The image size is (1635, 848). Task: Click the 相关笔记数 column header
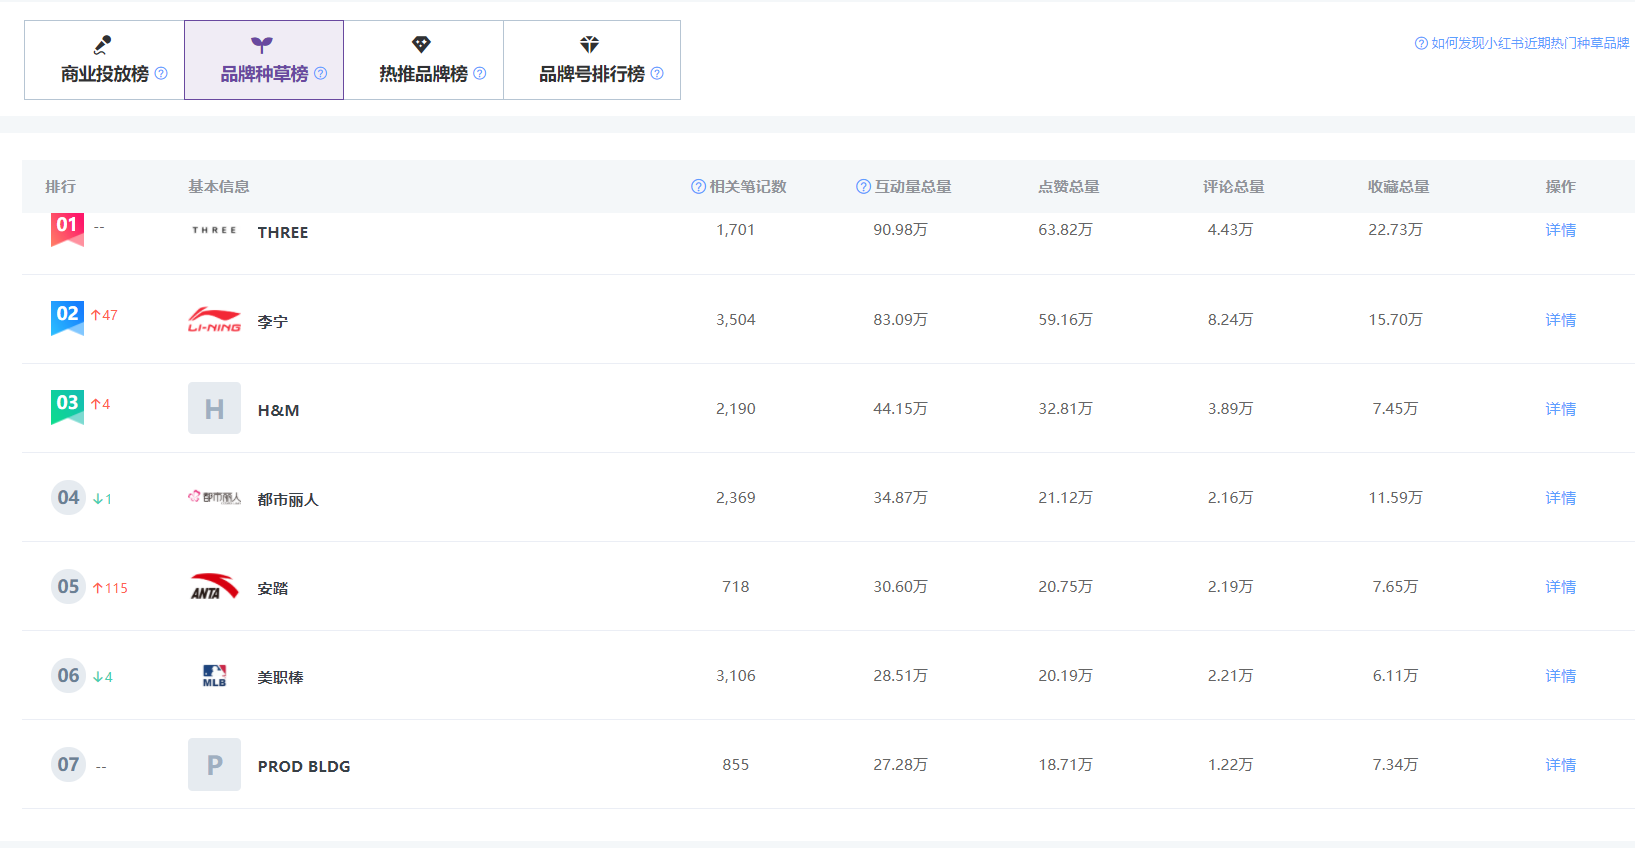tap(747, 187)
